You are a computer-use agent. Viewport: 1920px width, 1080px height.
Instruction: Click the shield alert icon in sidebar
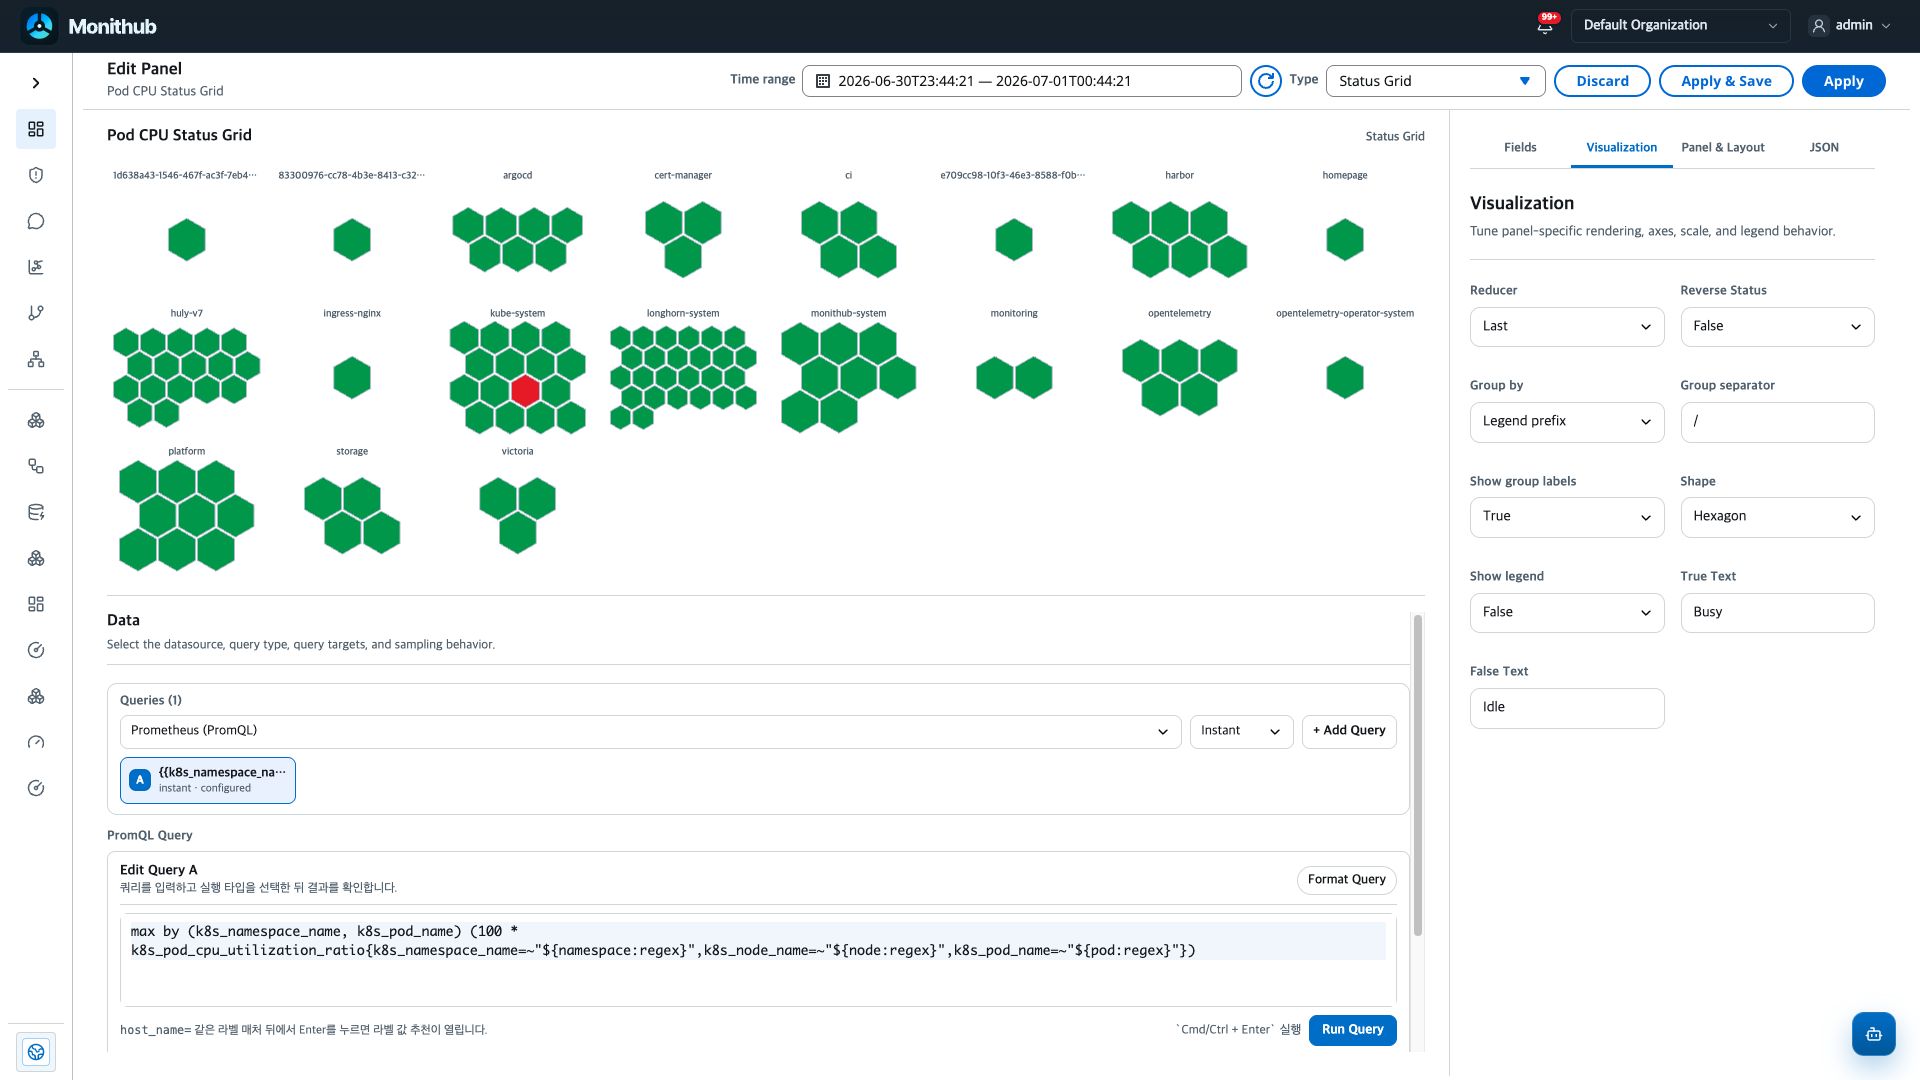36,175
